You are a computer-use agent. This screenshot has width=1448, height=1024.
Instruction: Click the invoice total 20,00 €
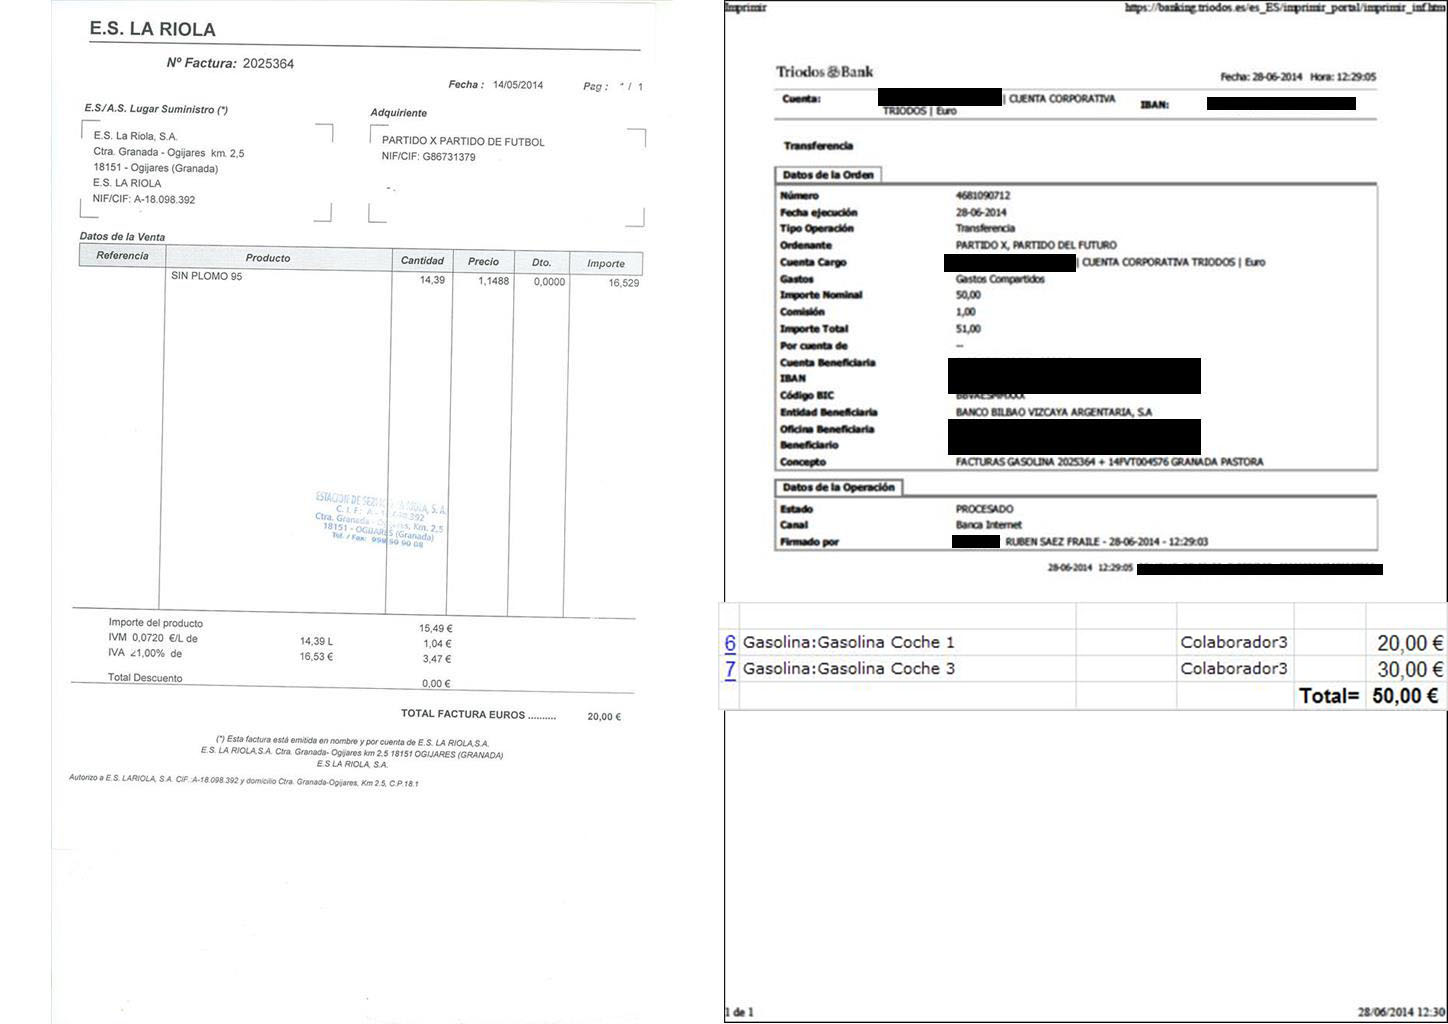tap(604, 716)
